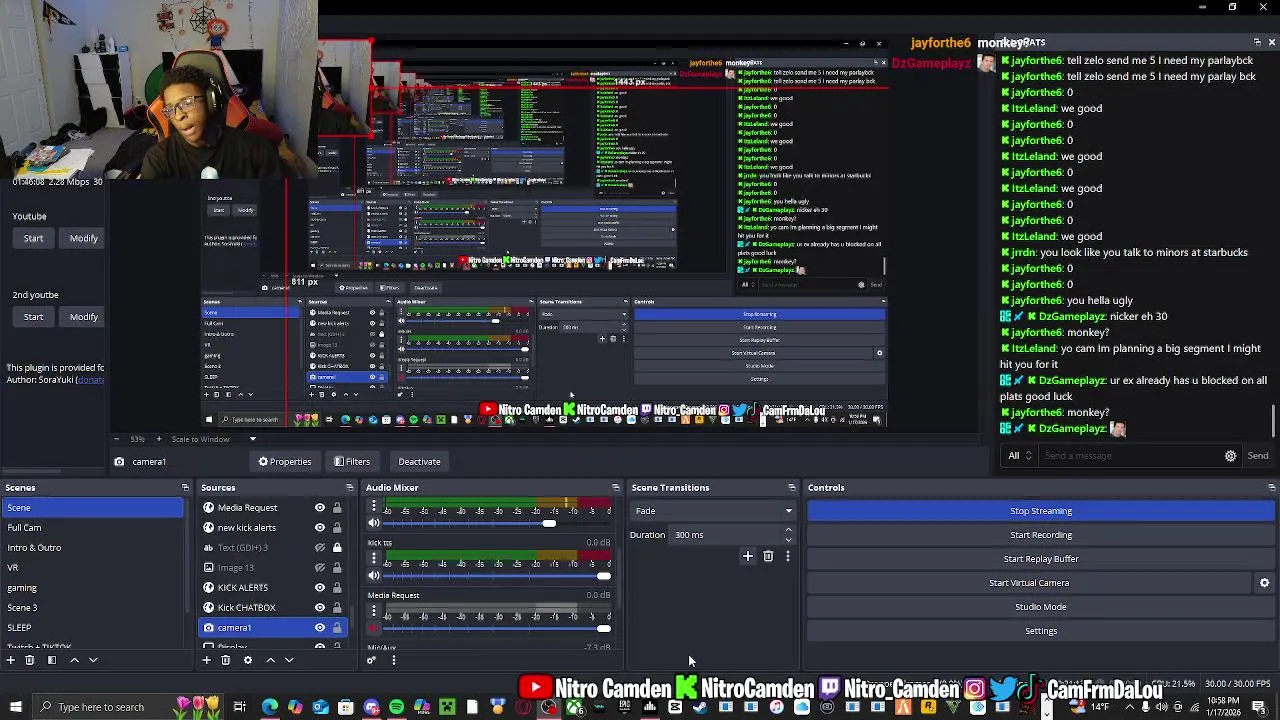Add a scene transition with plus icon
1280x720 pixels.
747,556
